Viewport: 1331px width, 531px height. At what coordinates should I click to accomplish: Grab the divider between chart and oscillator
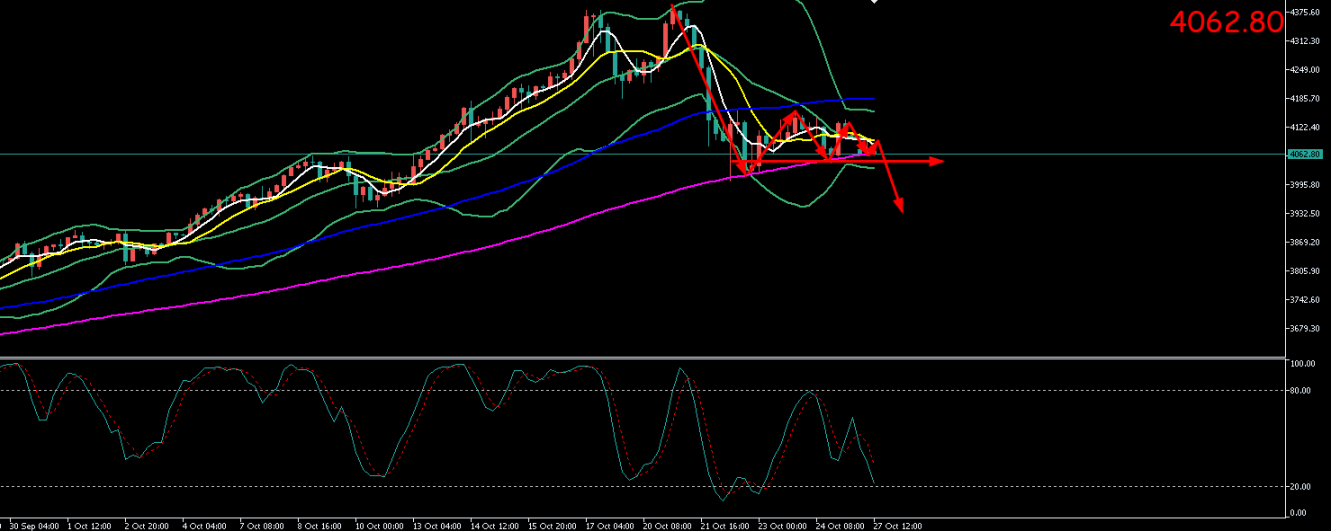[640, 357]
